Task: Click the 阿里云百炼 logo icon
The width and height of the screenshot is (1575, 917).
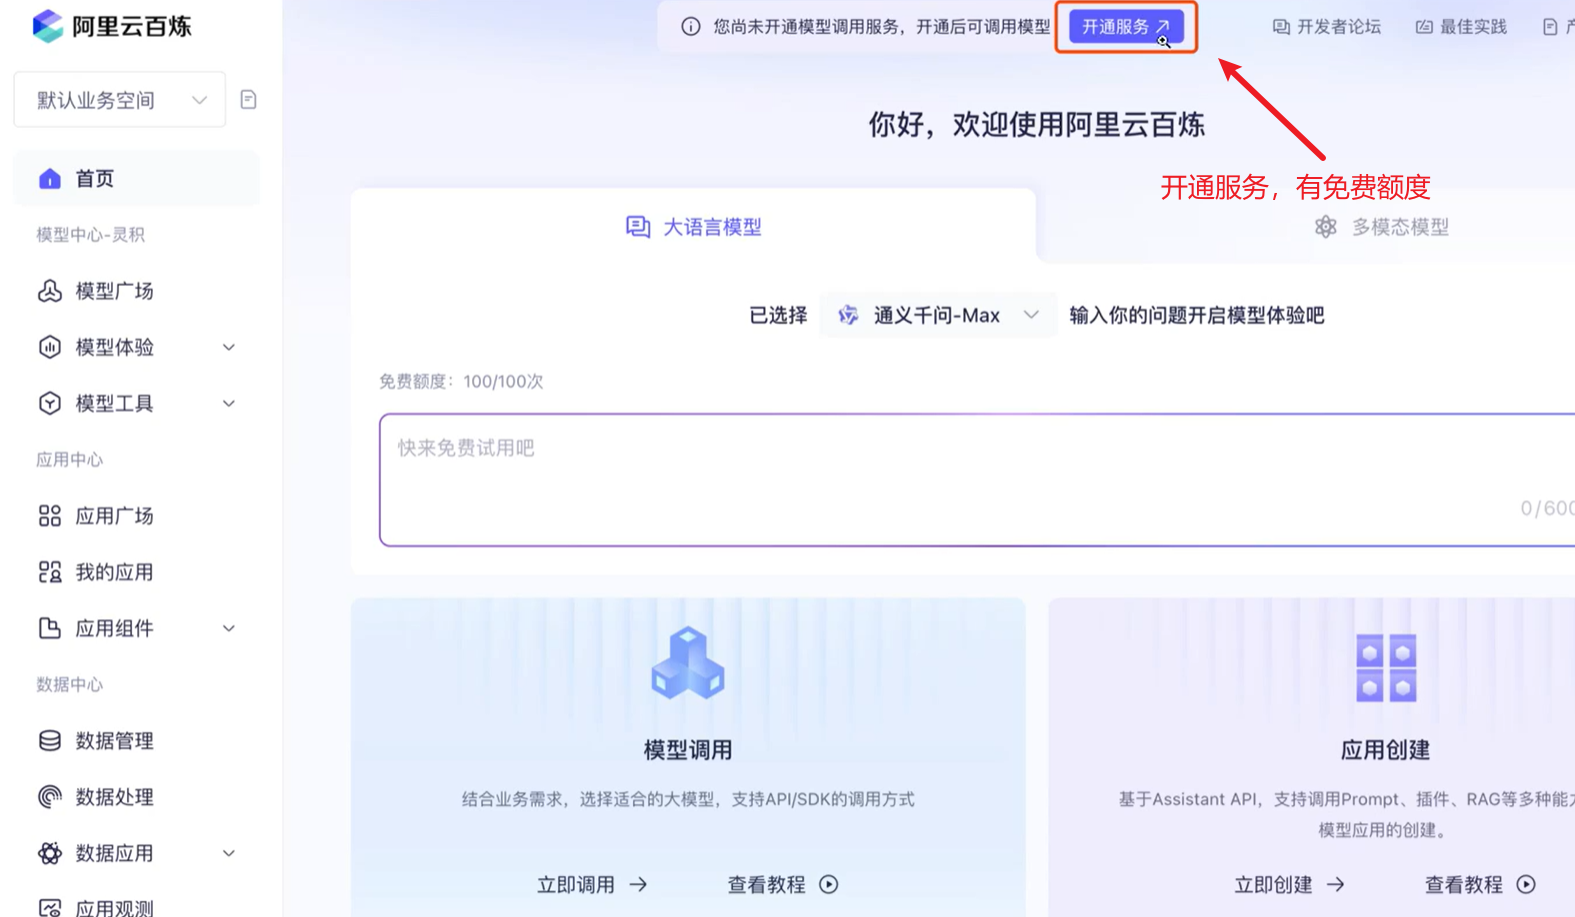Action: click(x=47, y=26)
